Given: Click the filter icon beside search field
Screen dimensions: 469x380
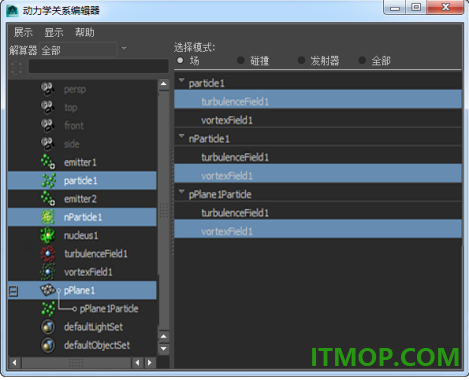Looking at the screenshot, I should tap(17, 67).
